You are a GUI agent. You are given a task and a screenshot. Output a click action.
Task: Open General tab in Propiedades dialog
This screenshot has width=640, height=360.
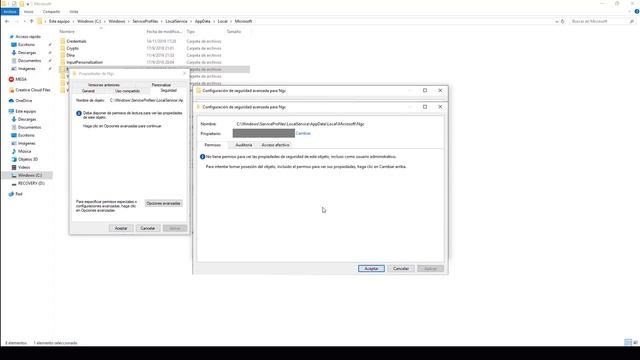pyautogui.click(x=88, y=91)
